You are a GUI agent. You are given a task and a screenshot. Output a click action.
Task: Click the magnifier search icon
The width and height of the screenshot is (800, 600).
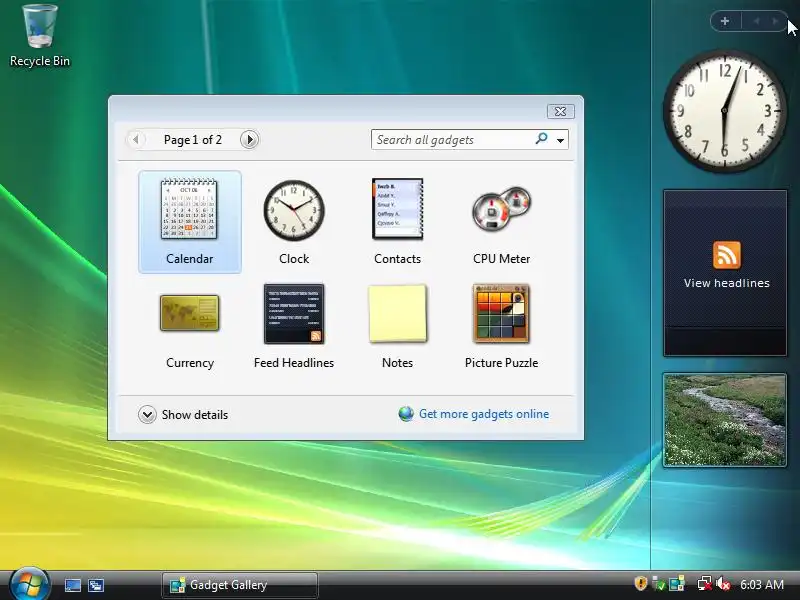(x=541, y=138)
